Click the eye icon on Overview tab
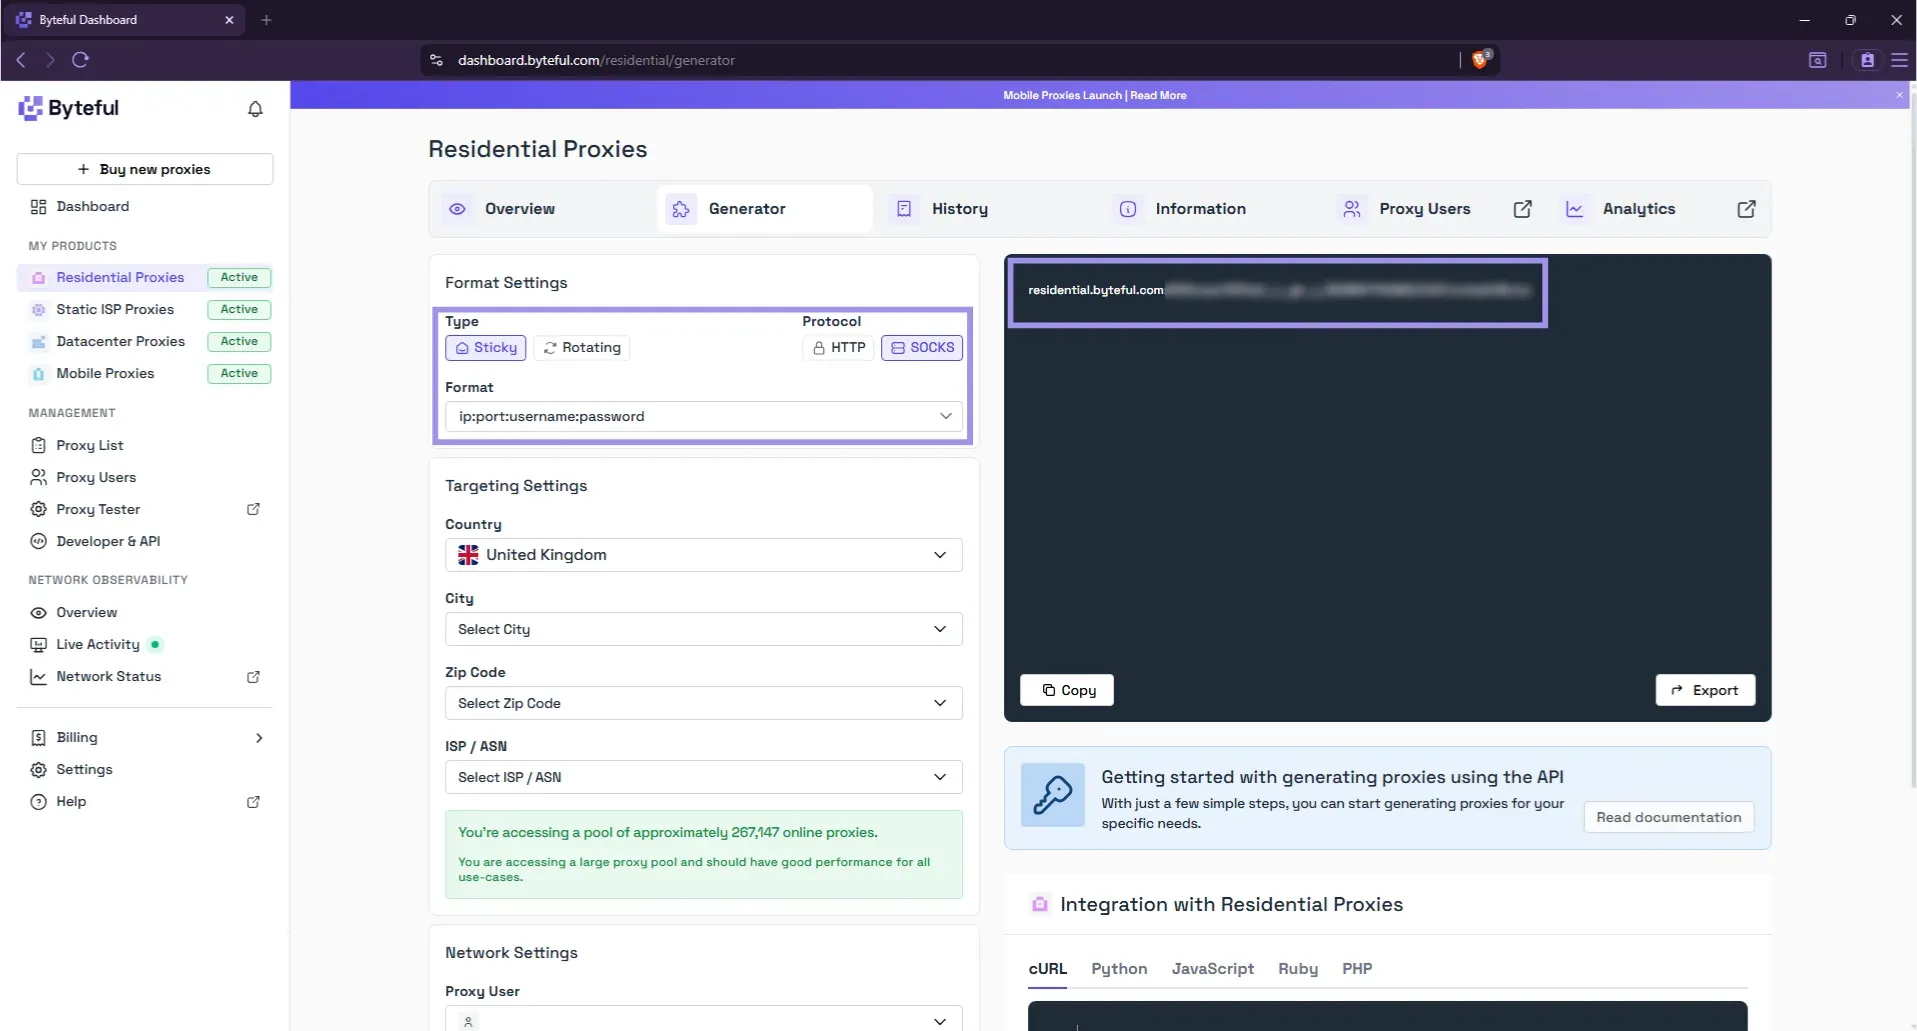Image resolution: width=1917 pixels, height=1031 pixels. click(x=457, y=209)
